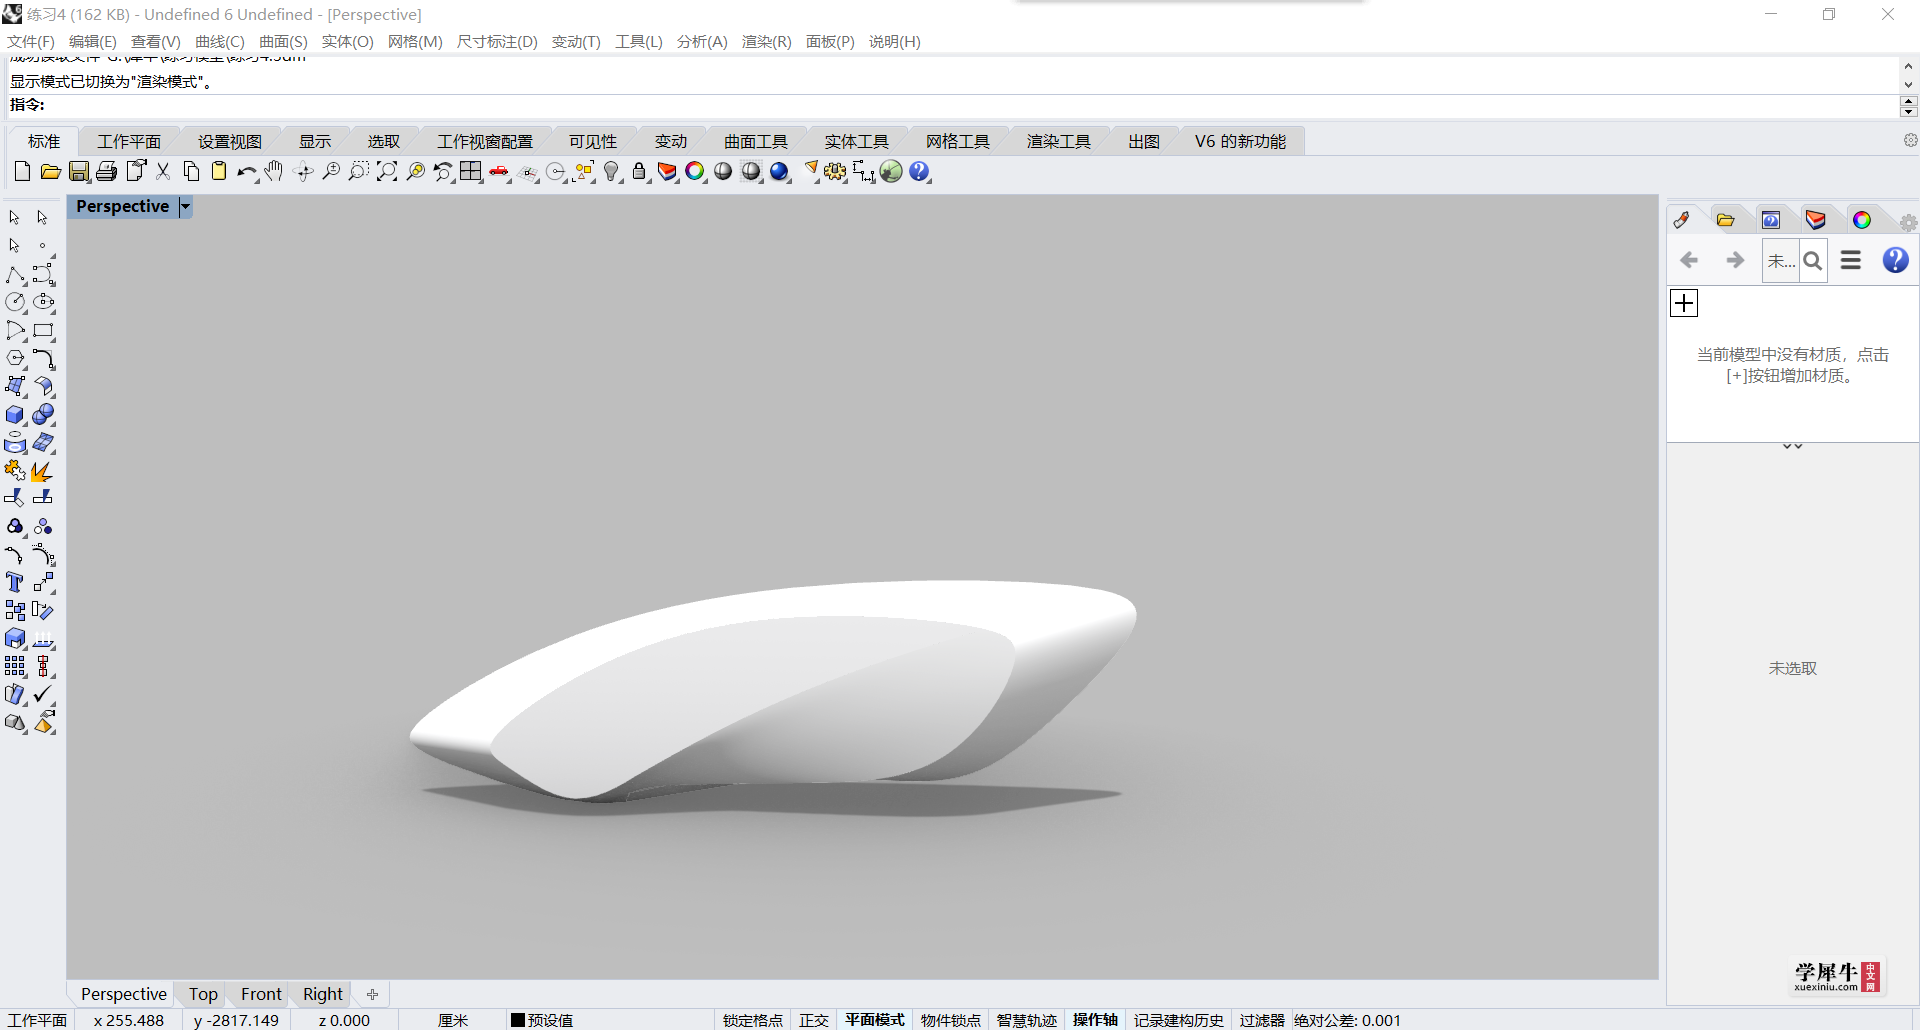The width and height of the screenshot is (1920, 1030).
Task: Create a new file with the New icon
Action: click(22, 172)
